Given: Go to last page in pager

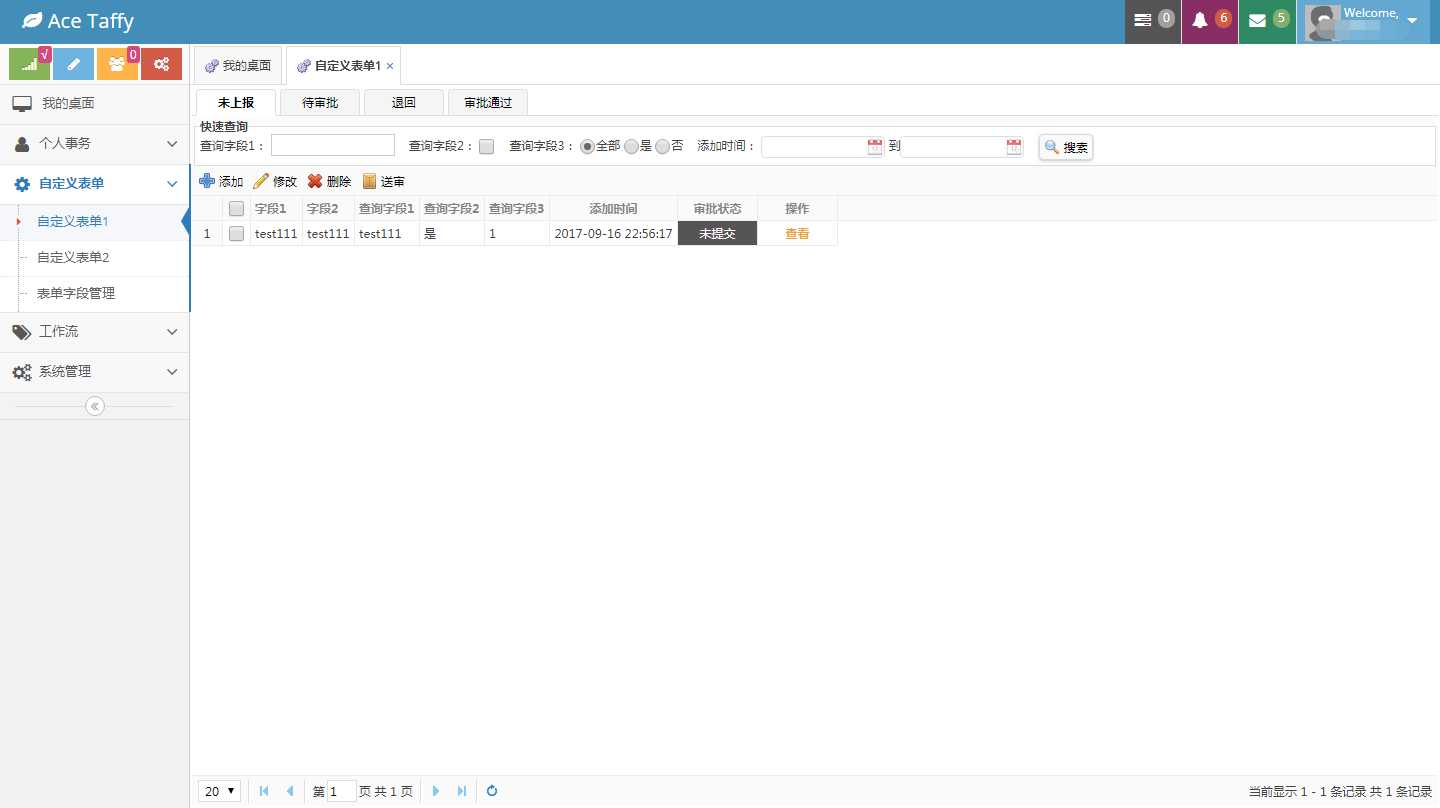Looking at the screenshot, I should click(462, 791).
